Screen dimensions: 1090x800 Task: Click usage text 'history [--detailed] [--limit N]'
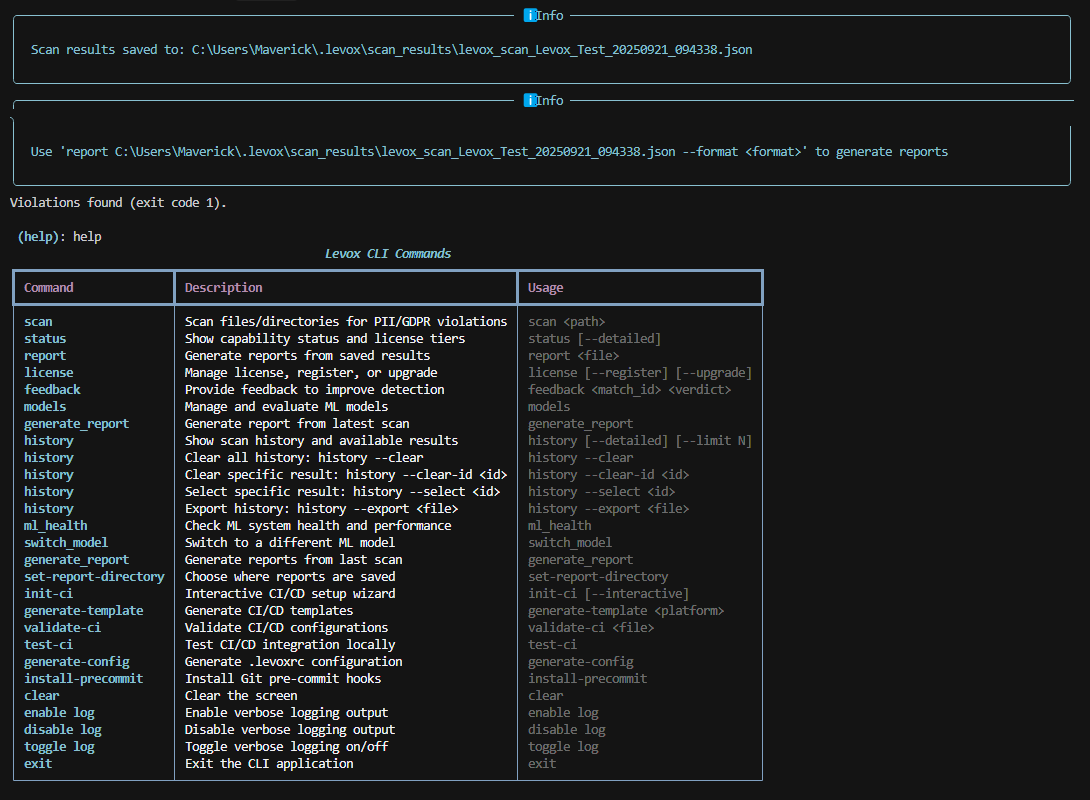tap(640, 441)
